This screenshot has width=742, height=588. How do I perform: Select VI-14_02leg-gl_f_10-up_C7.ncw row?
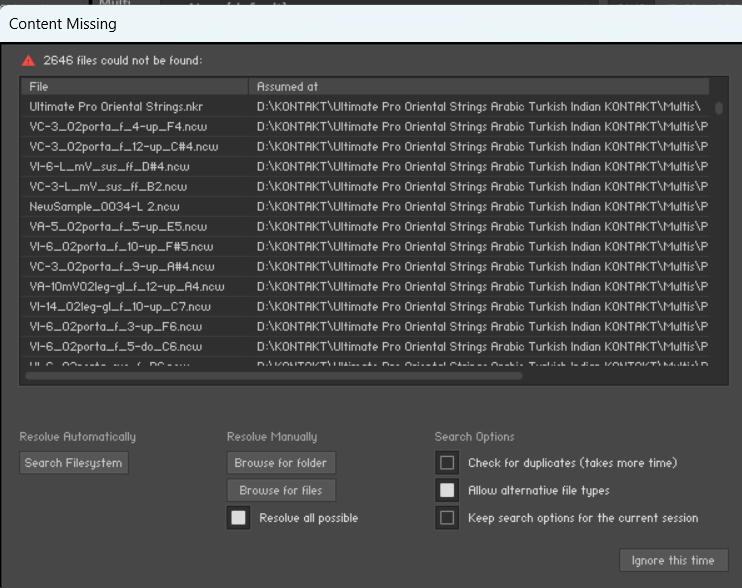[x=365, y=307]
